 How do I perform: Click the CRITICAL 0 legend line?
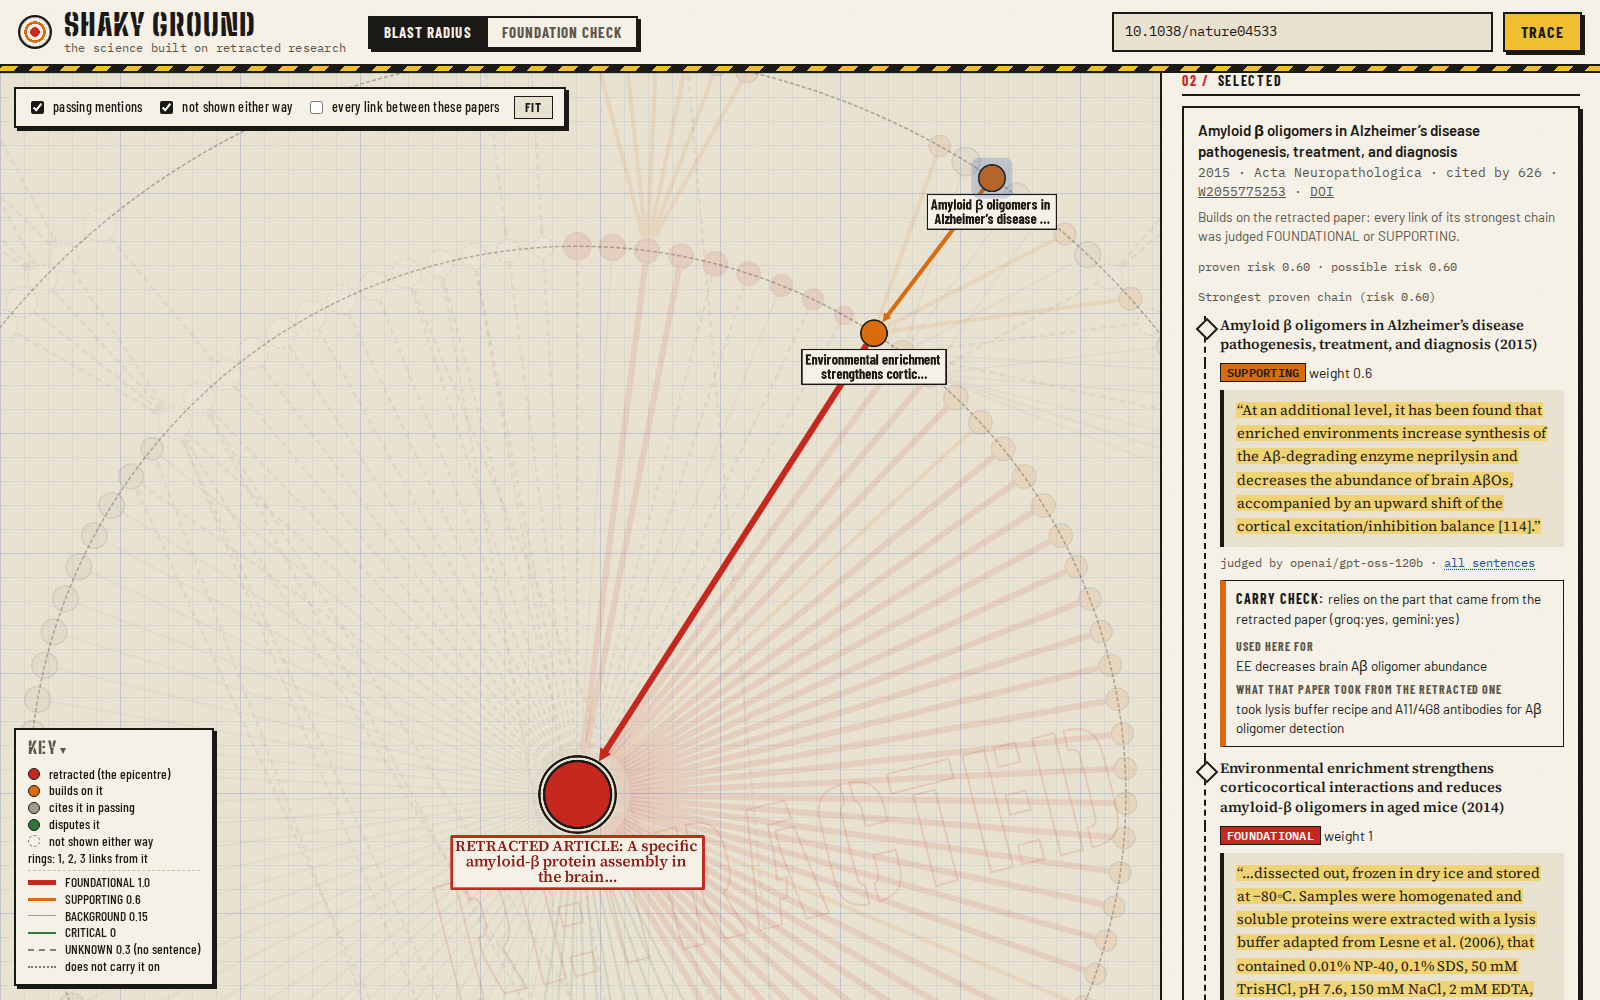pos(42,933)
